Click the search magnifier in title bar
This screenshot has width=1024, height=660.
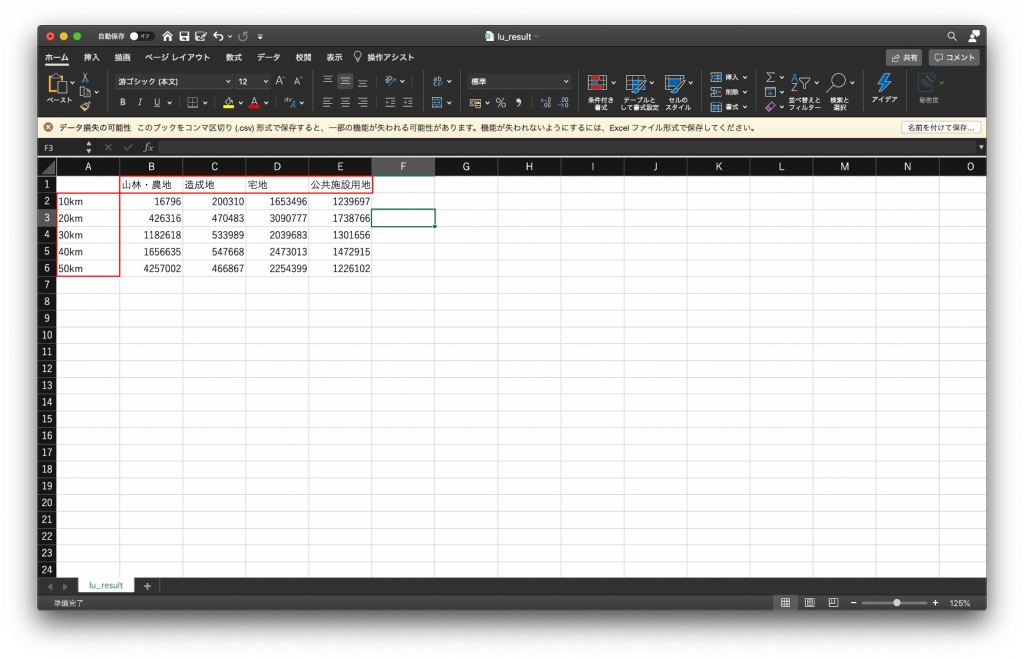coord(952,37)
